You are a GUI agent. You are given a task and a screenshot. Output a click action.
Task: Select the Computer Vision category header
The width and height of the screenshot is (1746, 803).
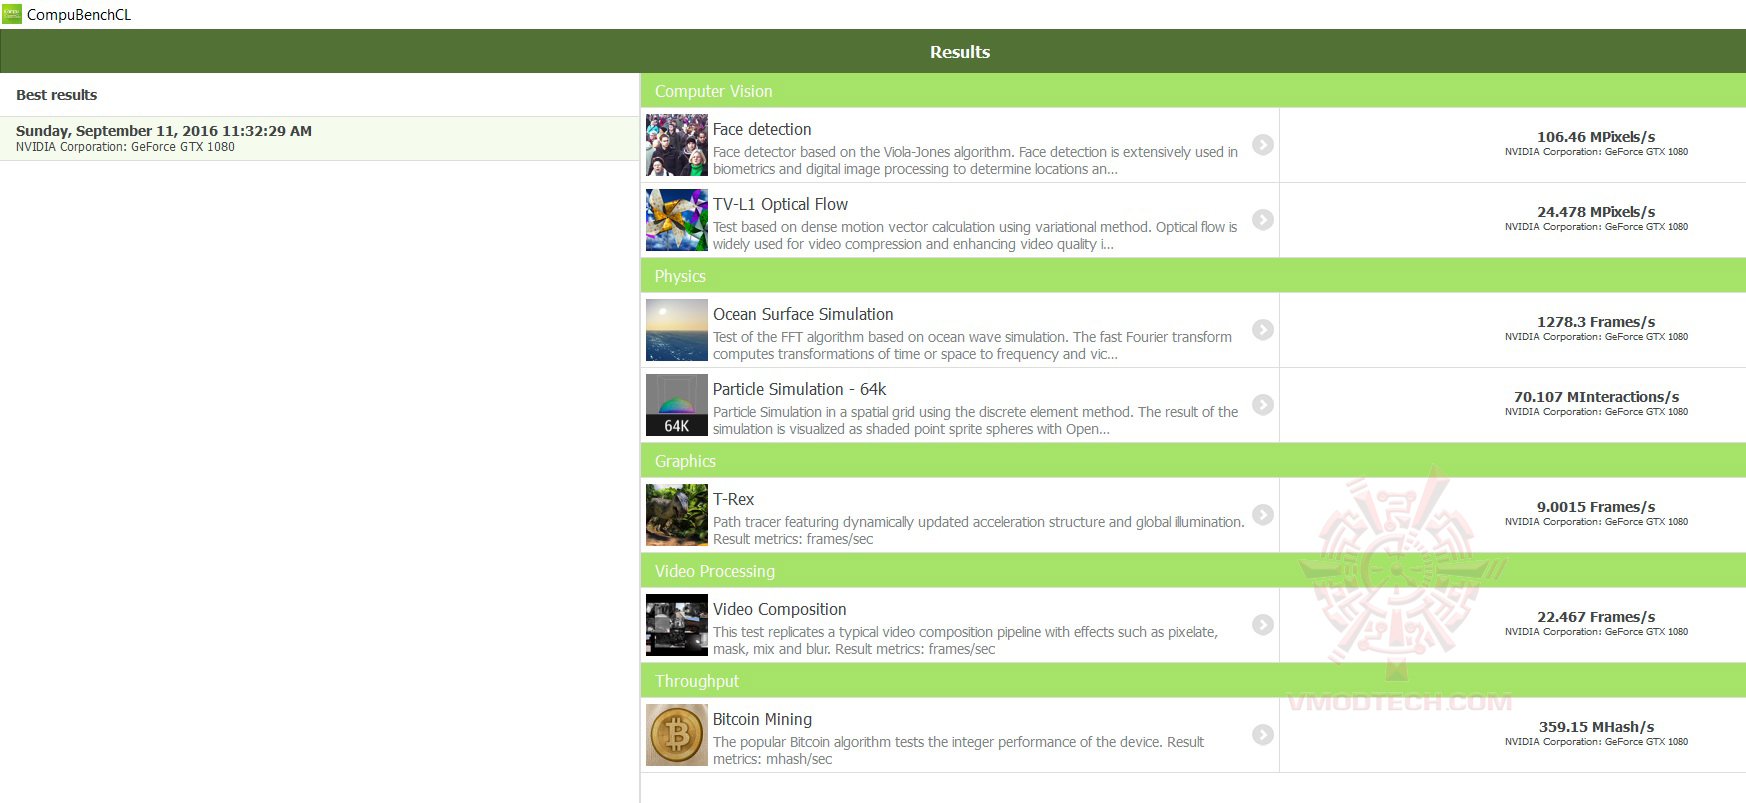(x=1193, y=91)
